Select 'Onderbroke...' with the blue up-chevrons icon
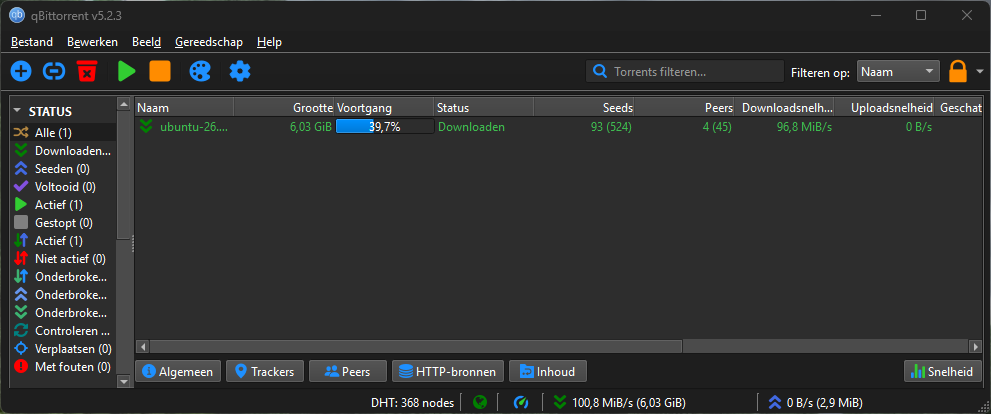 (63, 295)
